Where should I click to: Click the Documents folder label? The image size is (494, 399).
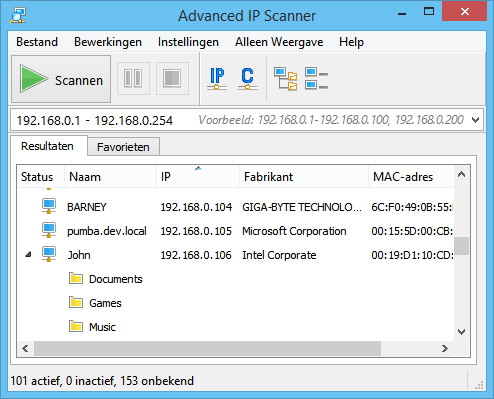pos(116,279)
